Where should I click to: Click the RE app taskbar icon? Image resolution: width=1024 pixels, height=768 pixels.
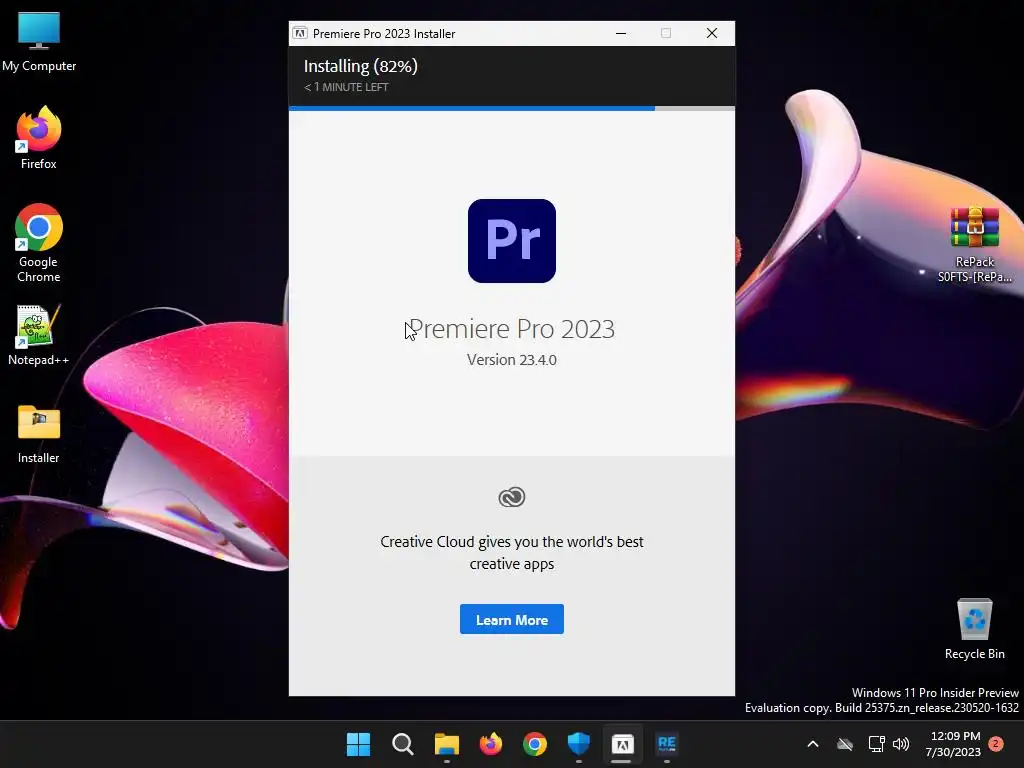[667, 744]
